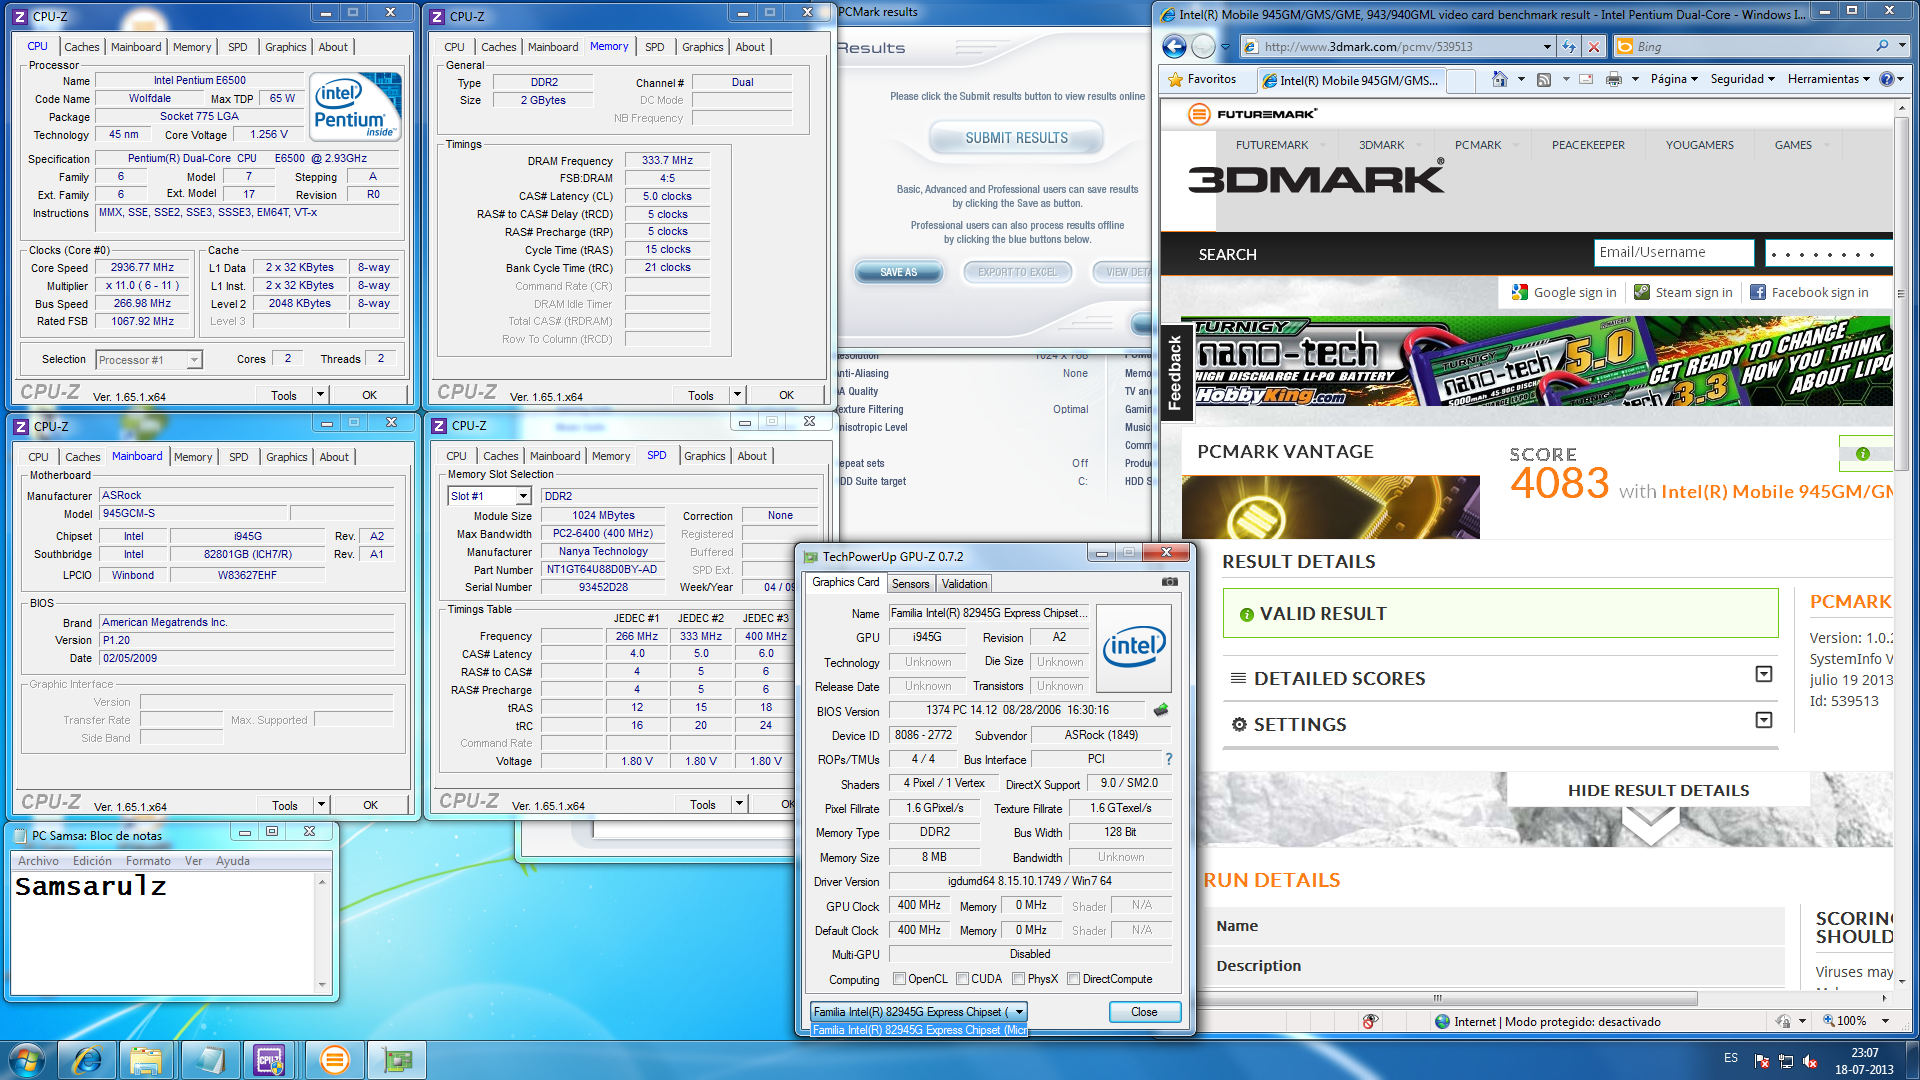
Task: Expand DETAILED SCORES section
Action: [x=1764, y=674]
